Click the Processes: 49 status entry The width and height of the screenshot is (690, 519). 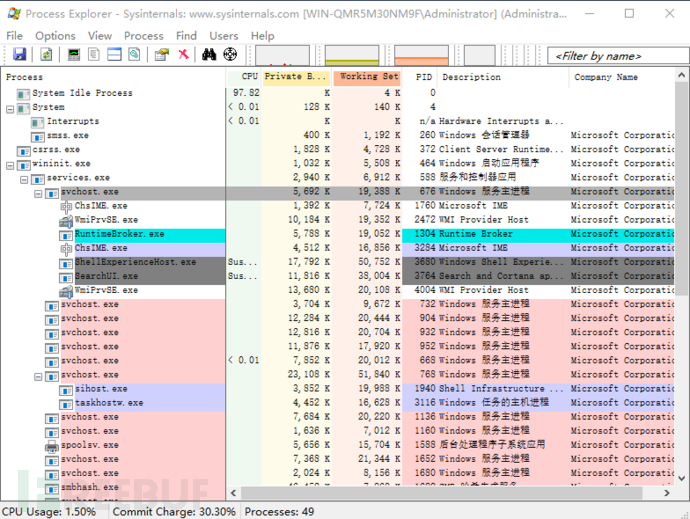click(x=279, y=512)
